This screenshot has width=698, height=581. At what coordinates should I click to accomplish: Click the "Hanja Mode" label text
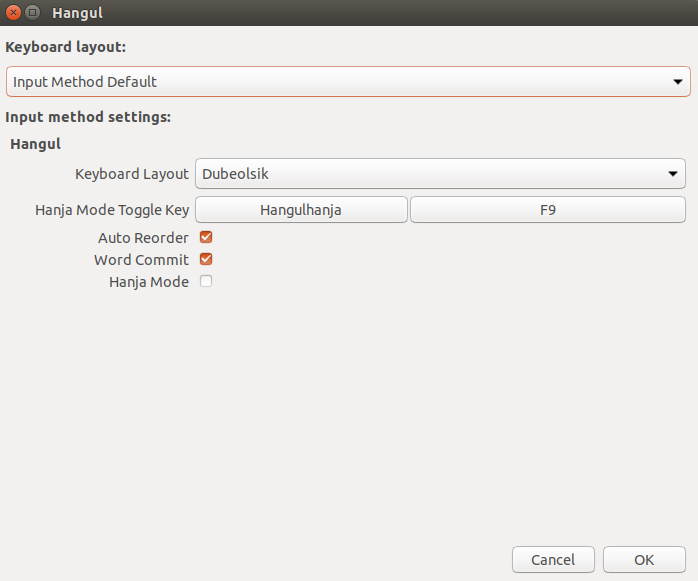(x=149, y=282)
